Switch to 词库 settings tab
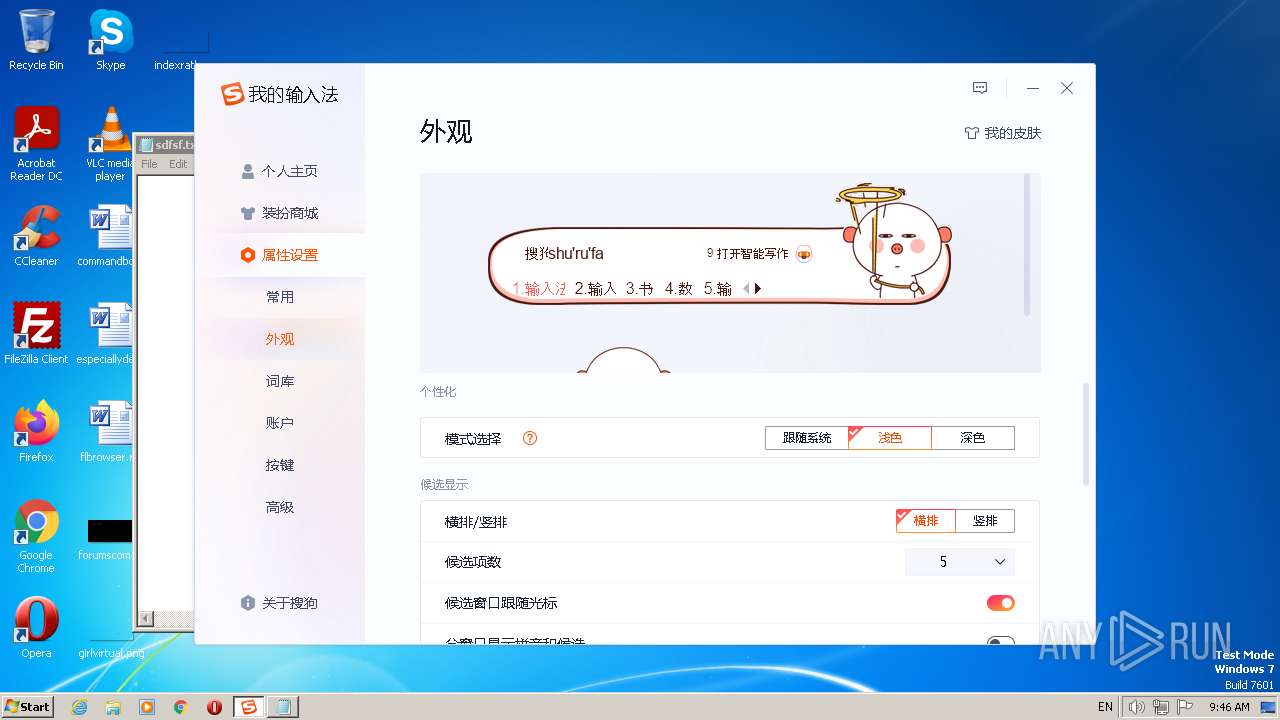1280x720 pixels. [280, 381]
